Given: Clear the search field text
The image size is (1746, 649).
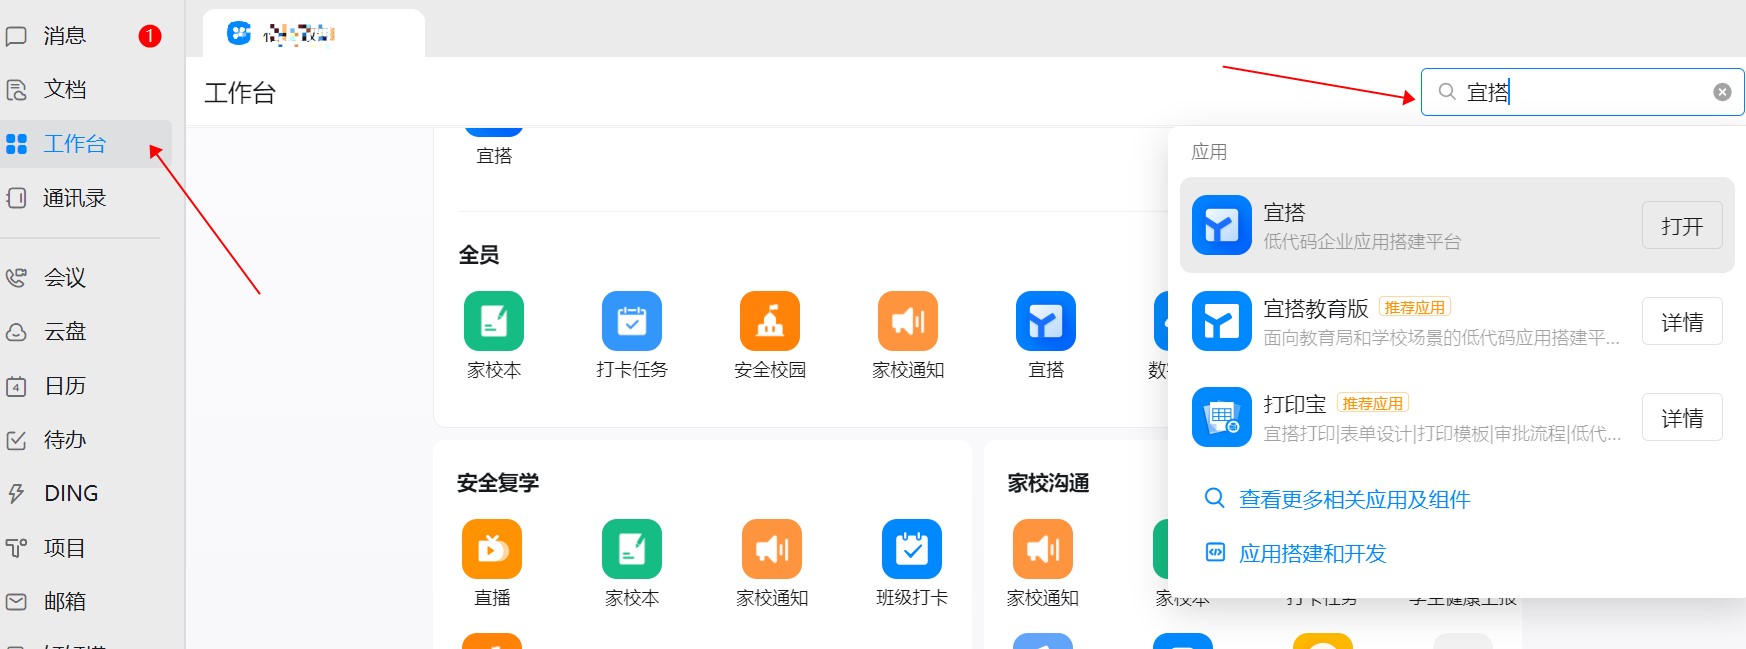Looking at the screenshot, I should (x=1722, y=92).
